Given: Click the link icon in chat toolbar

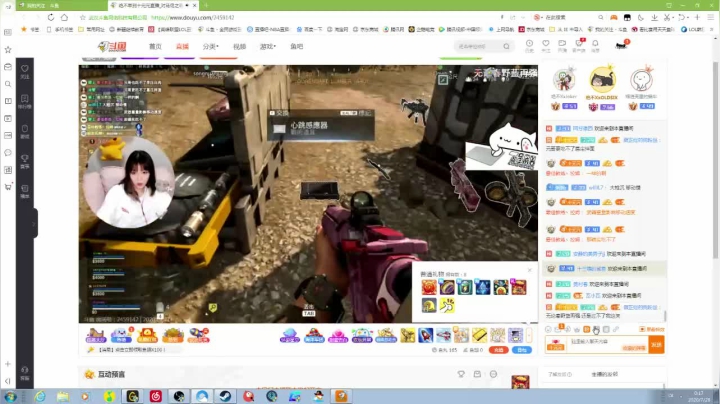Looking at the screenshot, I should [616, 329].
